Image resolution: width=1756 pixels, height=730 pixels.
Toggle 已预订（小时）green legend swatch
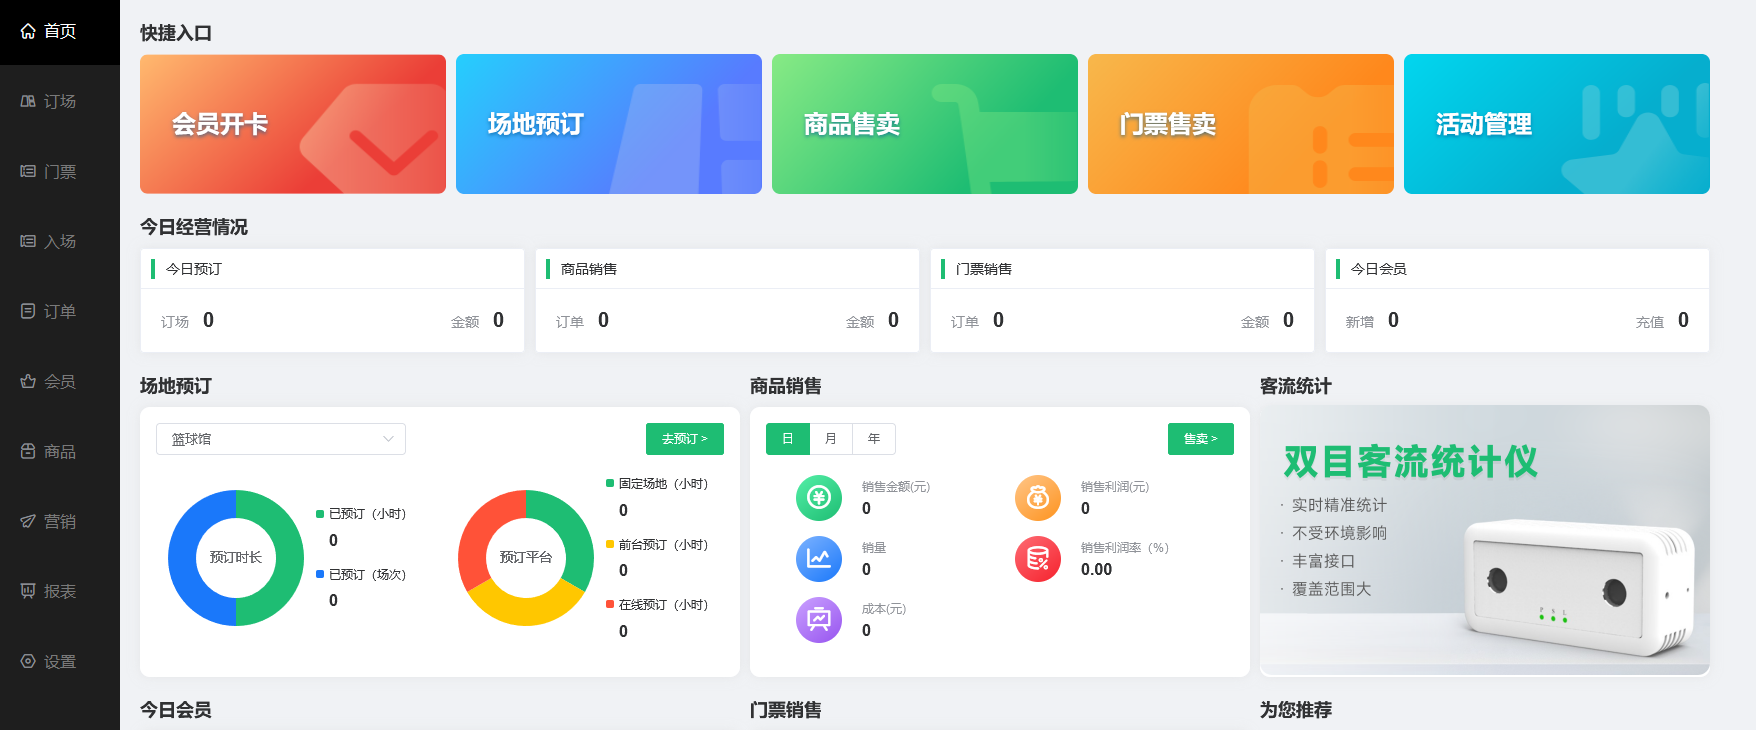320,514
